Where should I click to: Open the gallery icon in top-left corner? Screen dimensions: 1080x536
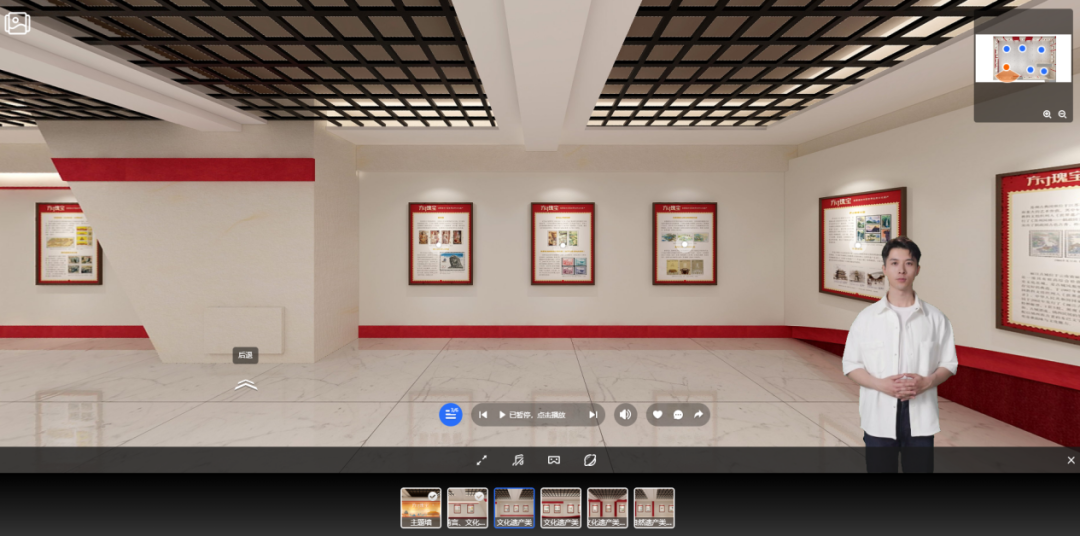tap(17, 23)
